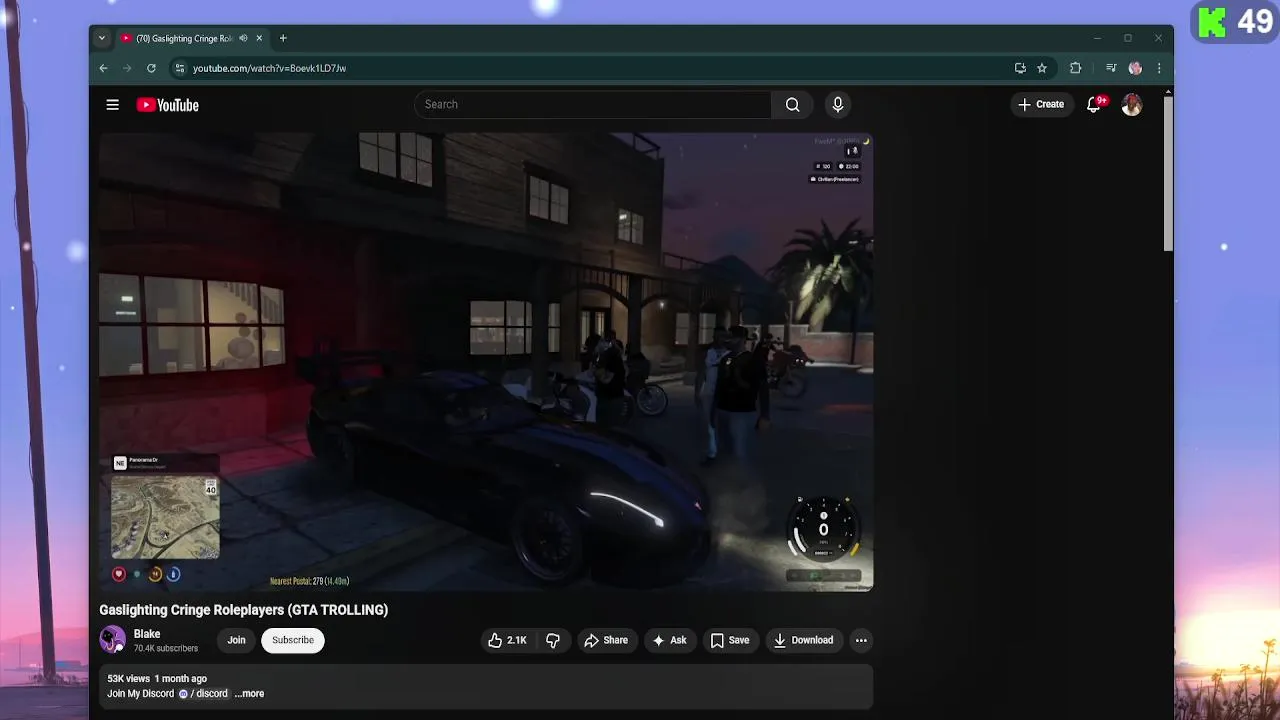Open a new browser tab
Viewport: 1280px width, 720px height.
click(x=283, y=38)
